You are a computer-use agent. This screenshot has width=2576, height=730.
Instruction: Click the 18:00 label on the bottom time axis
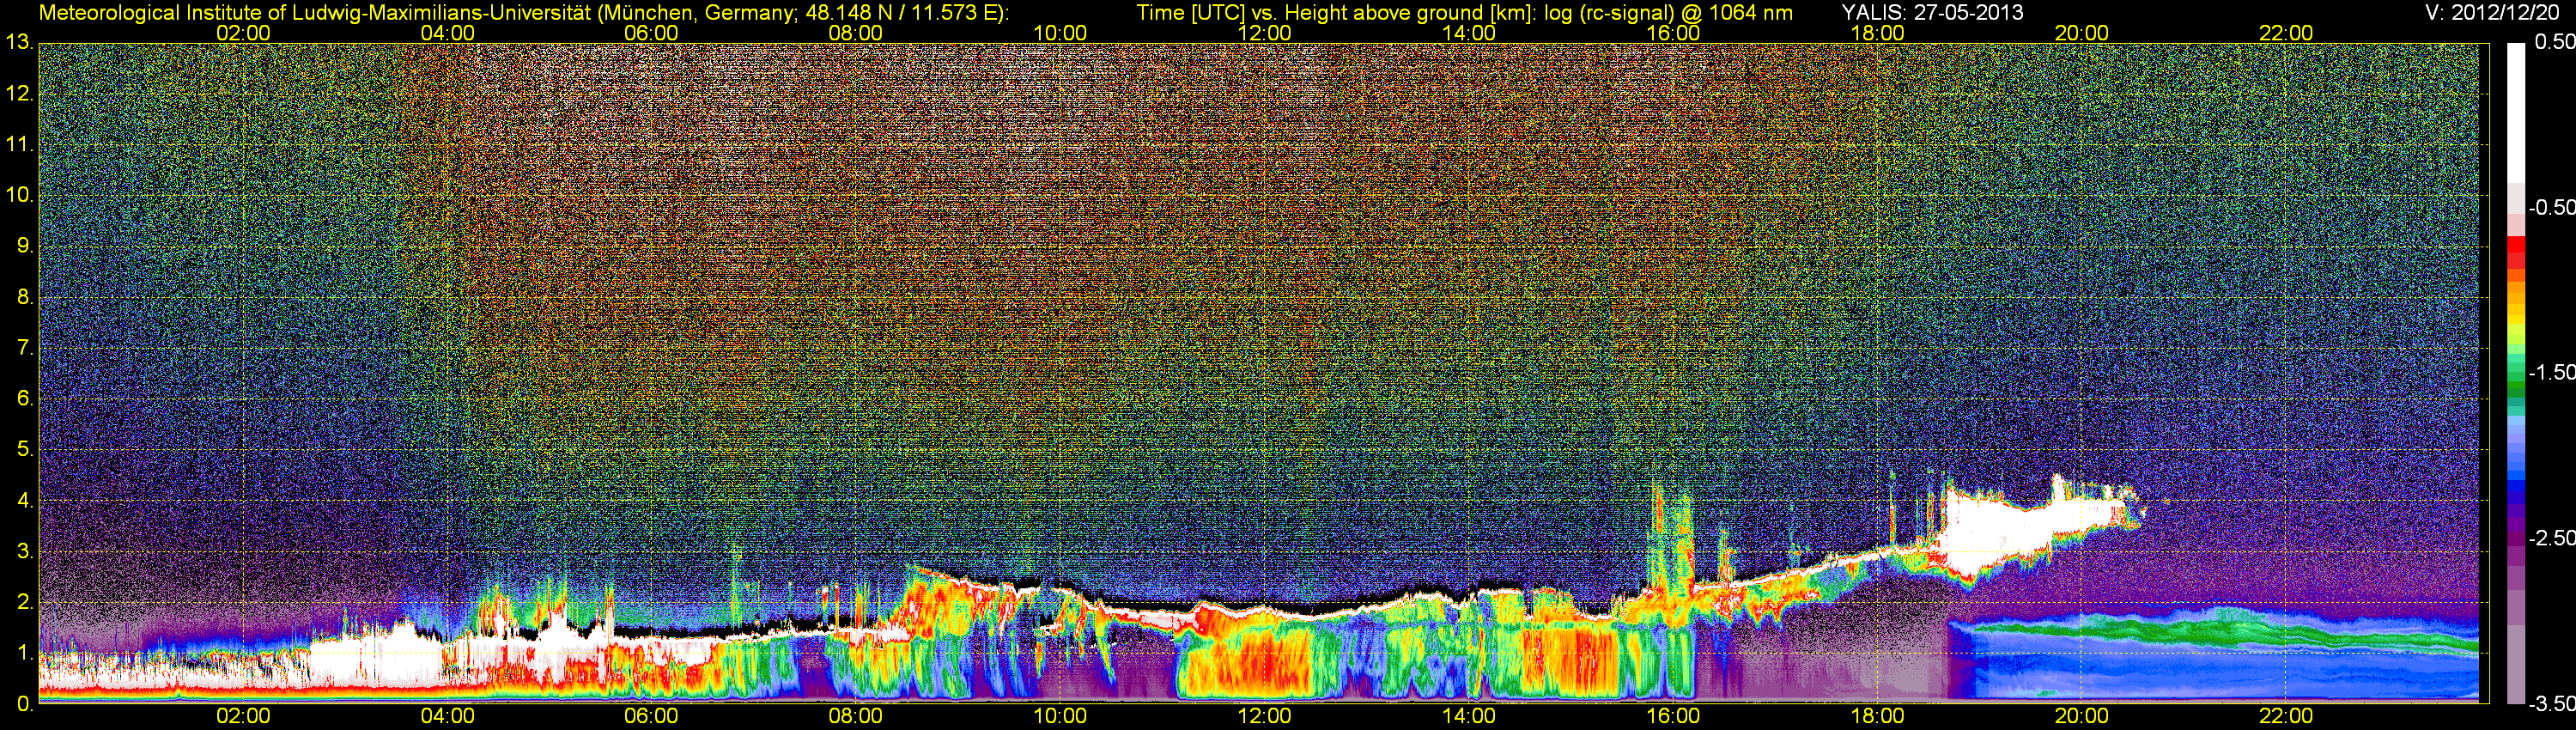tap(1877, 716)
